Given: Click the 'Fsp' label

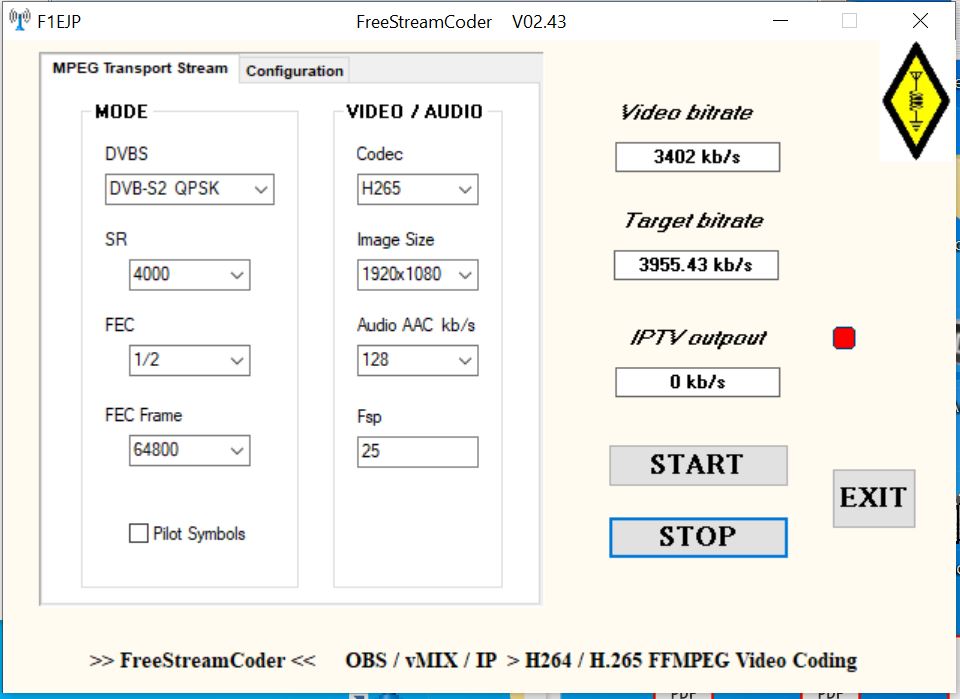Looking at the screenshot, I should pos(369,417).
